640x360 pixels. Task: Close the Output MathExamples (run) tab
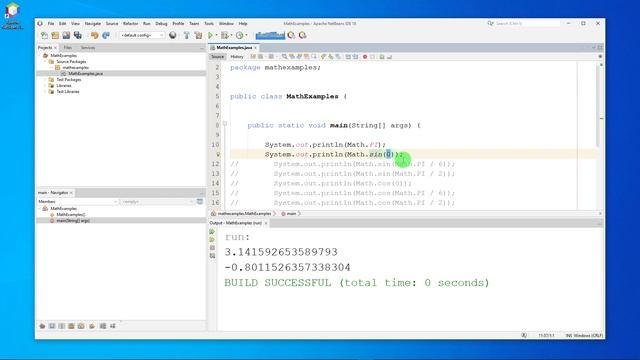[266, 223]
